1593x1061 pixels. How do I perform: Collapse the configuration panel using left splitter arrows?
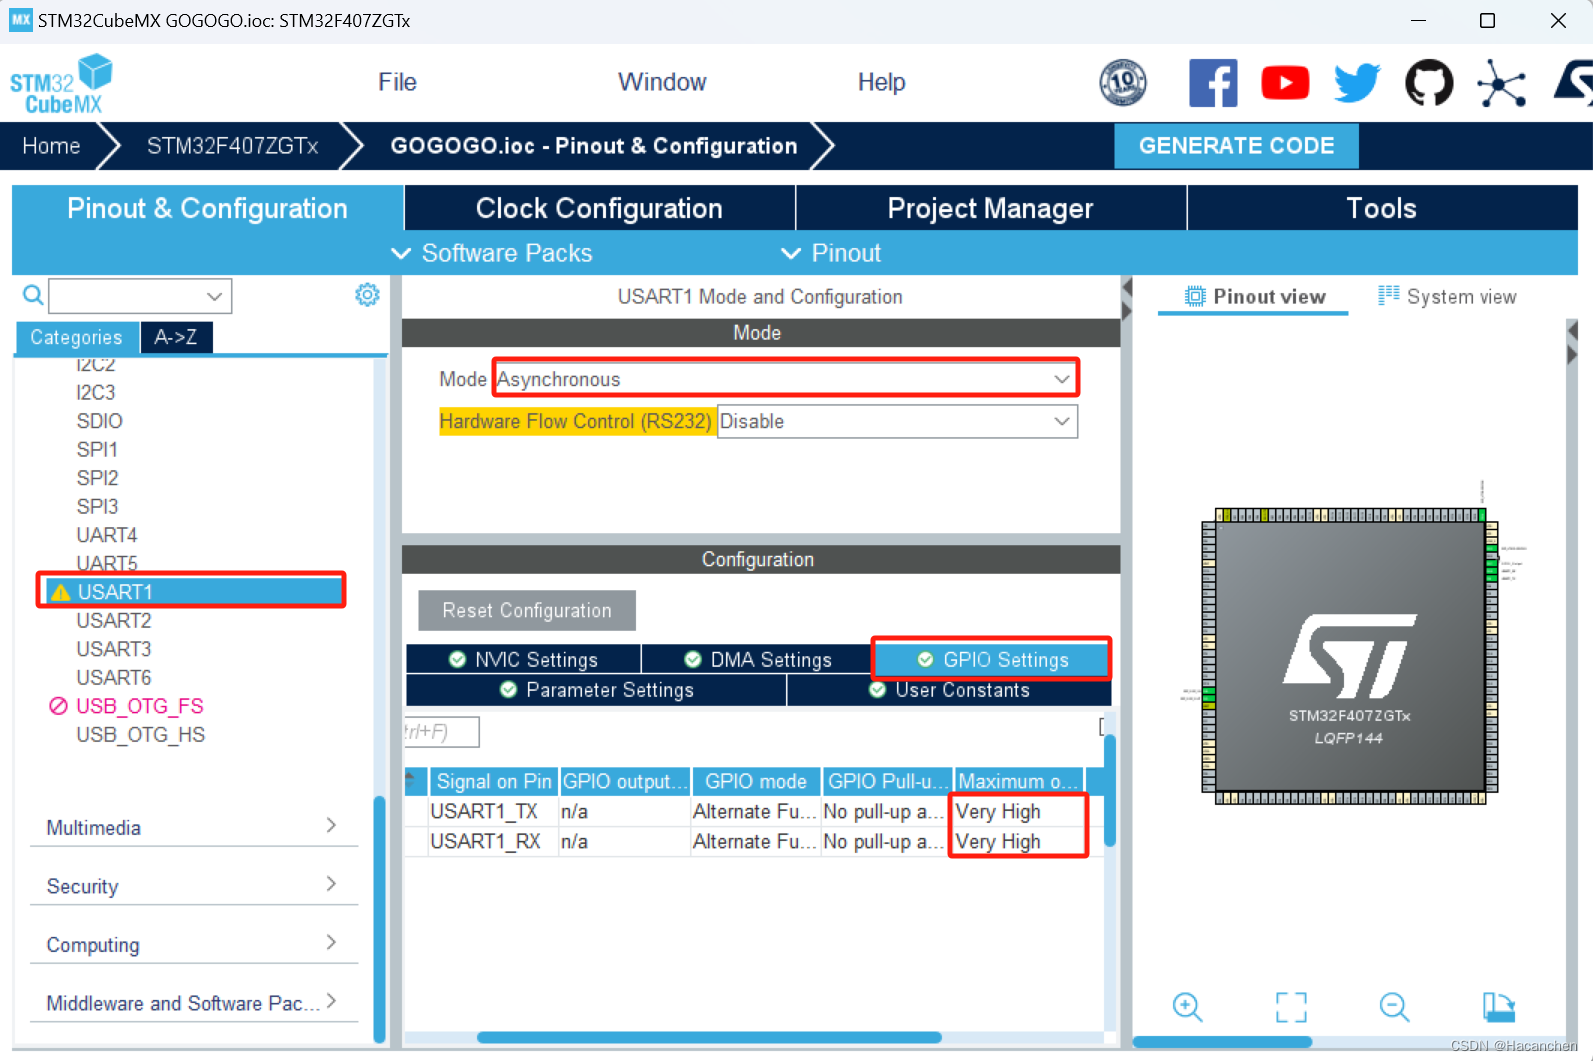1127,299
